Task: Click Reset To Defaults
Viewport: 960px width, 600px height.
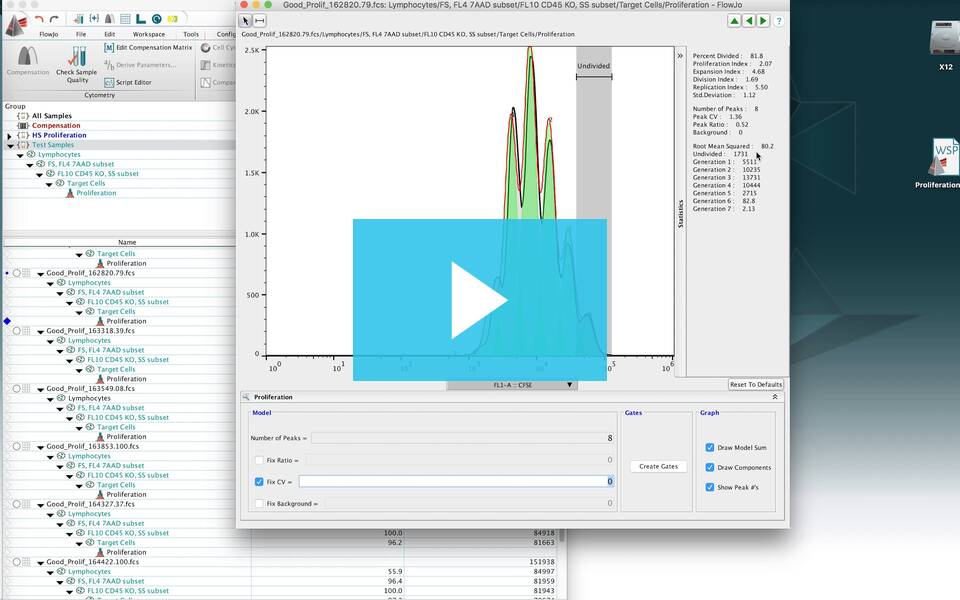Action: 756,384
